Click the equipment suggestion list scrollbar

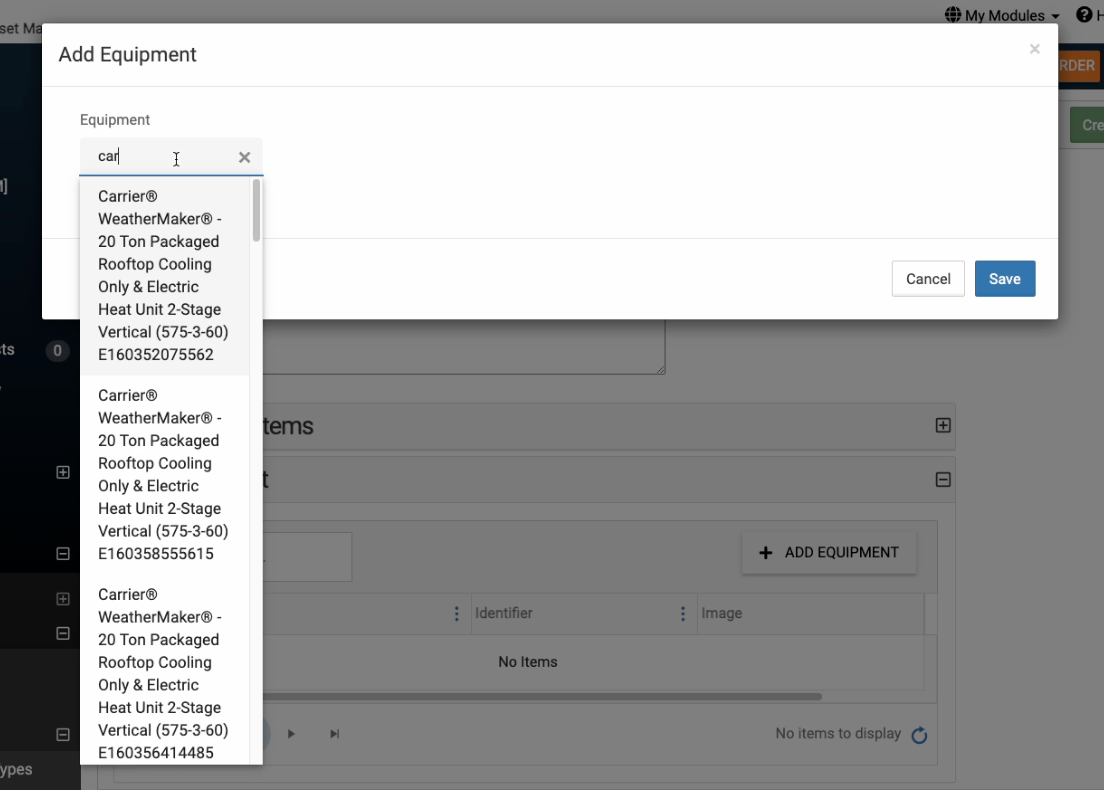click(257, 210)
